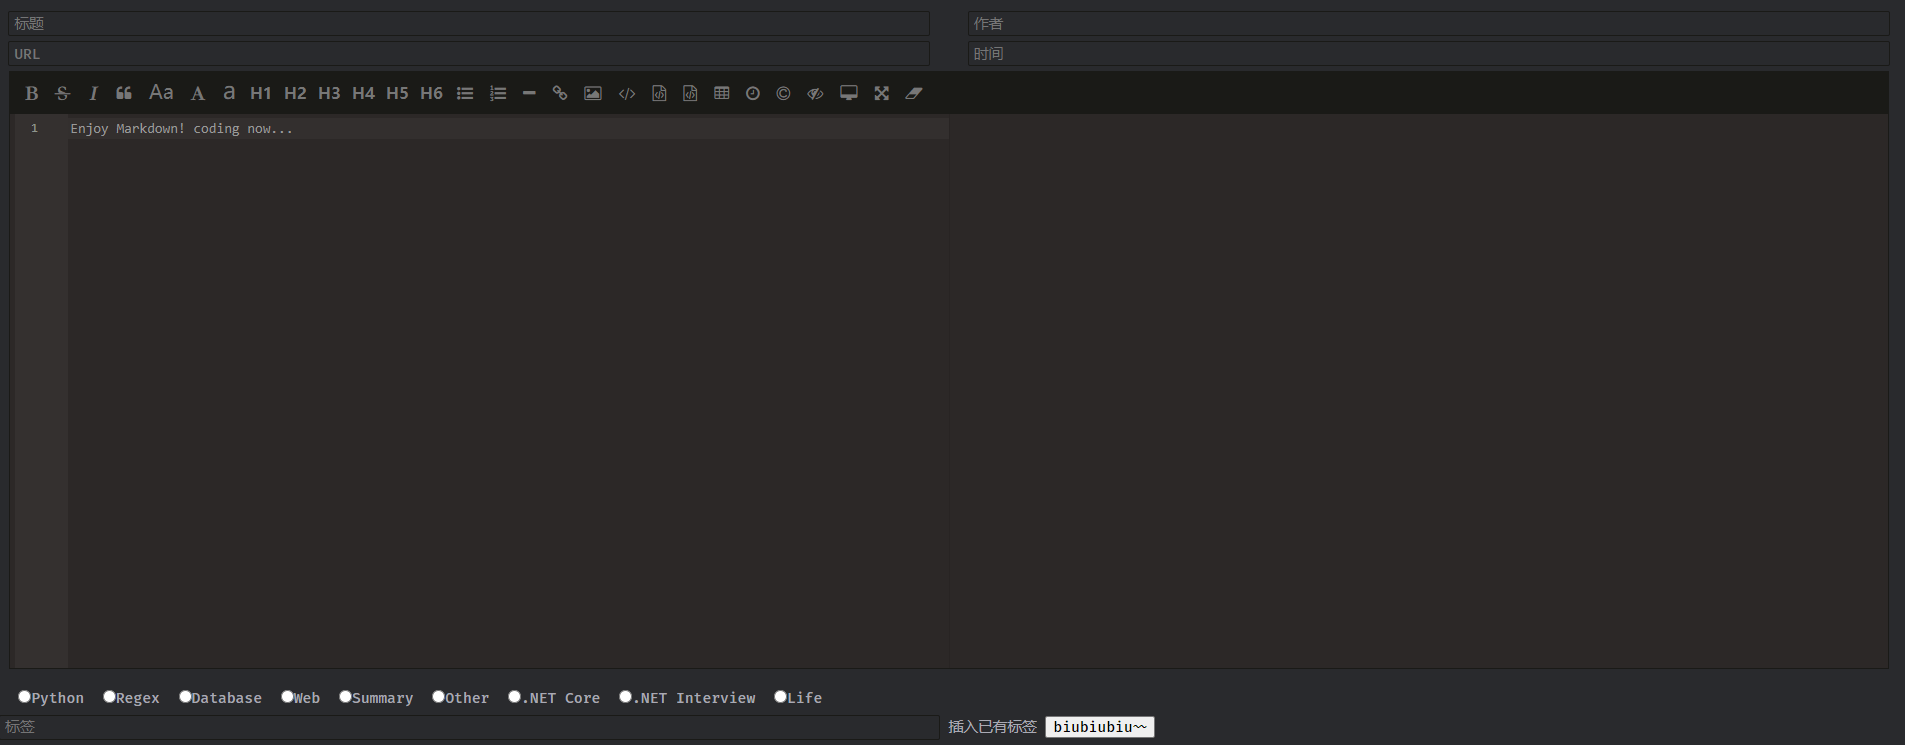Insert a table
The image size is (1905, 745).
point(722,93)
